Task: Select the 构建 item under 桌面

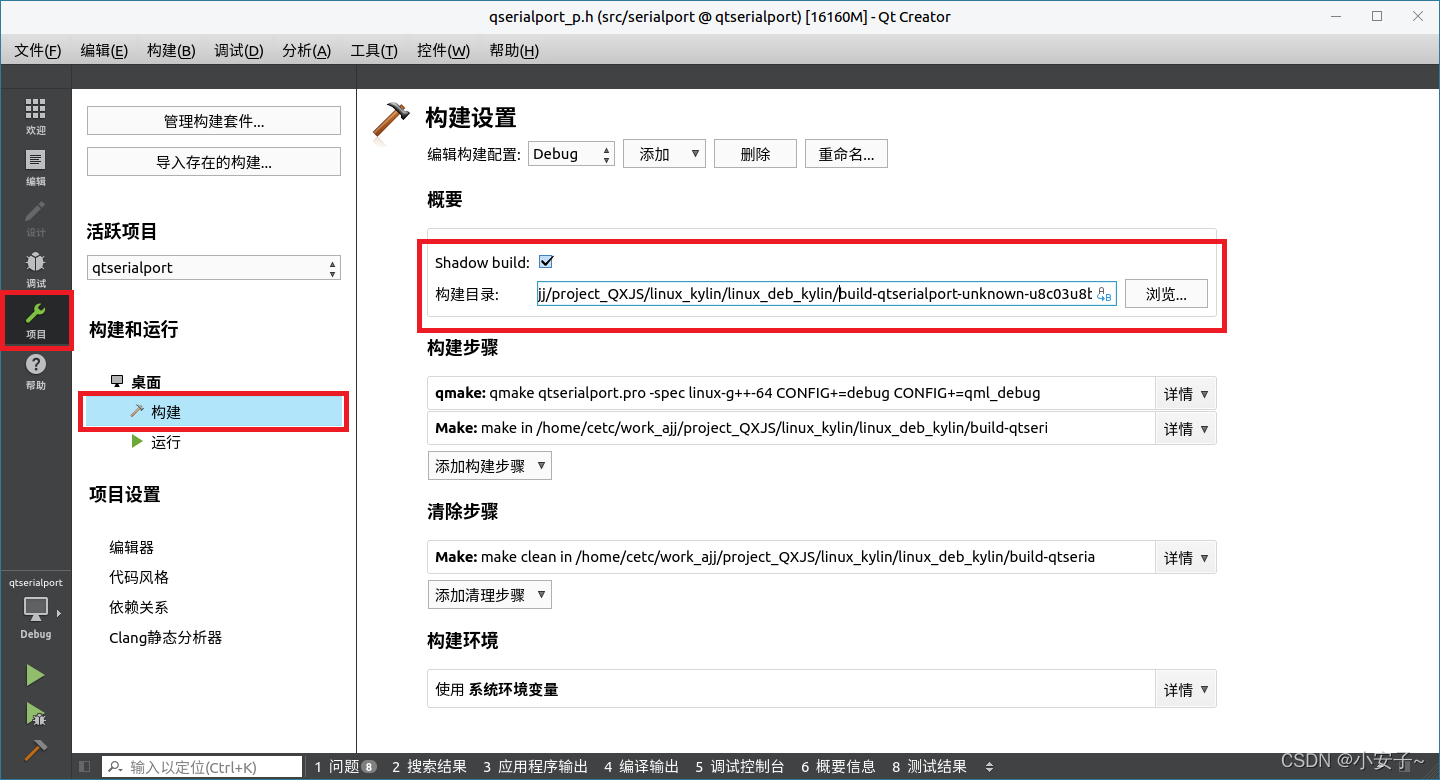Action: tap(214, 412)
